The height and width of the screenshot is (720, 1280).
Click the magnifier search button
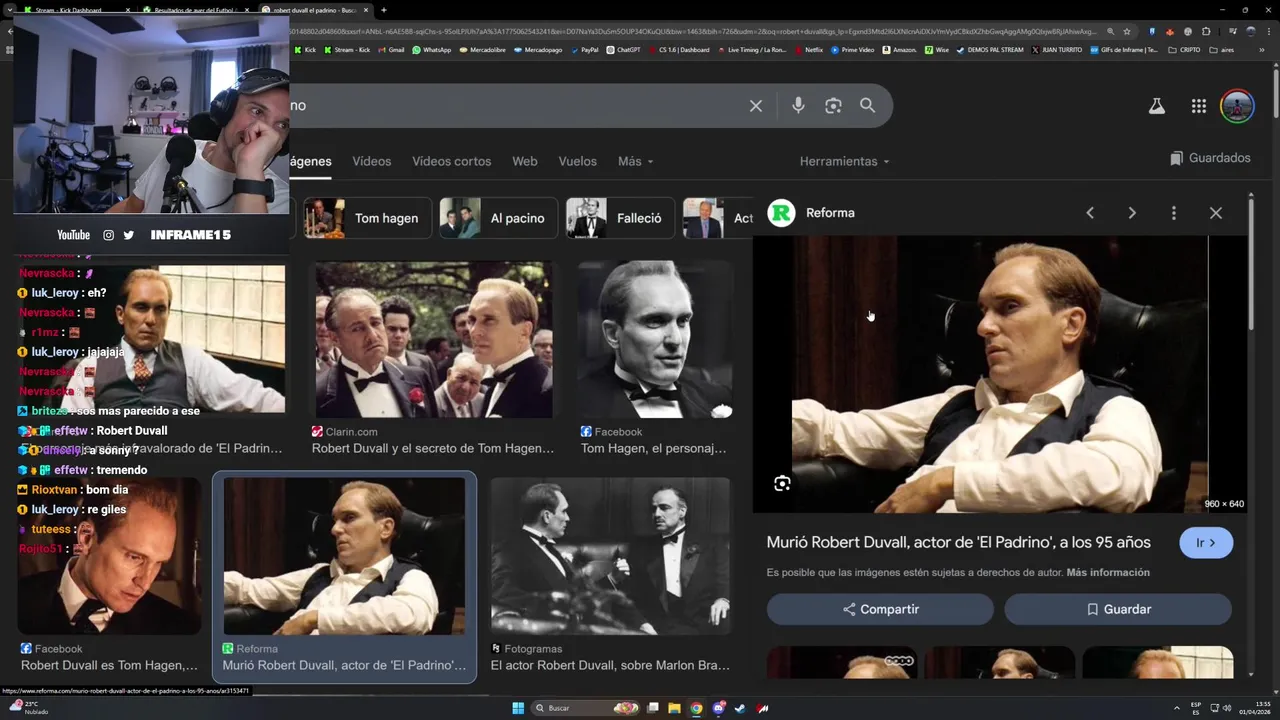tap(867, 105)
